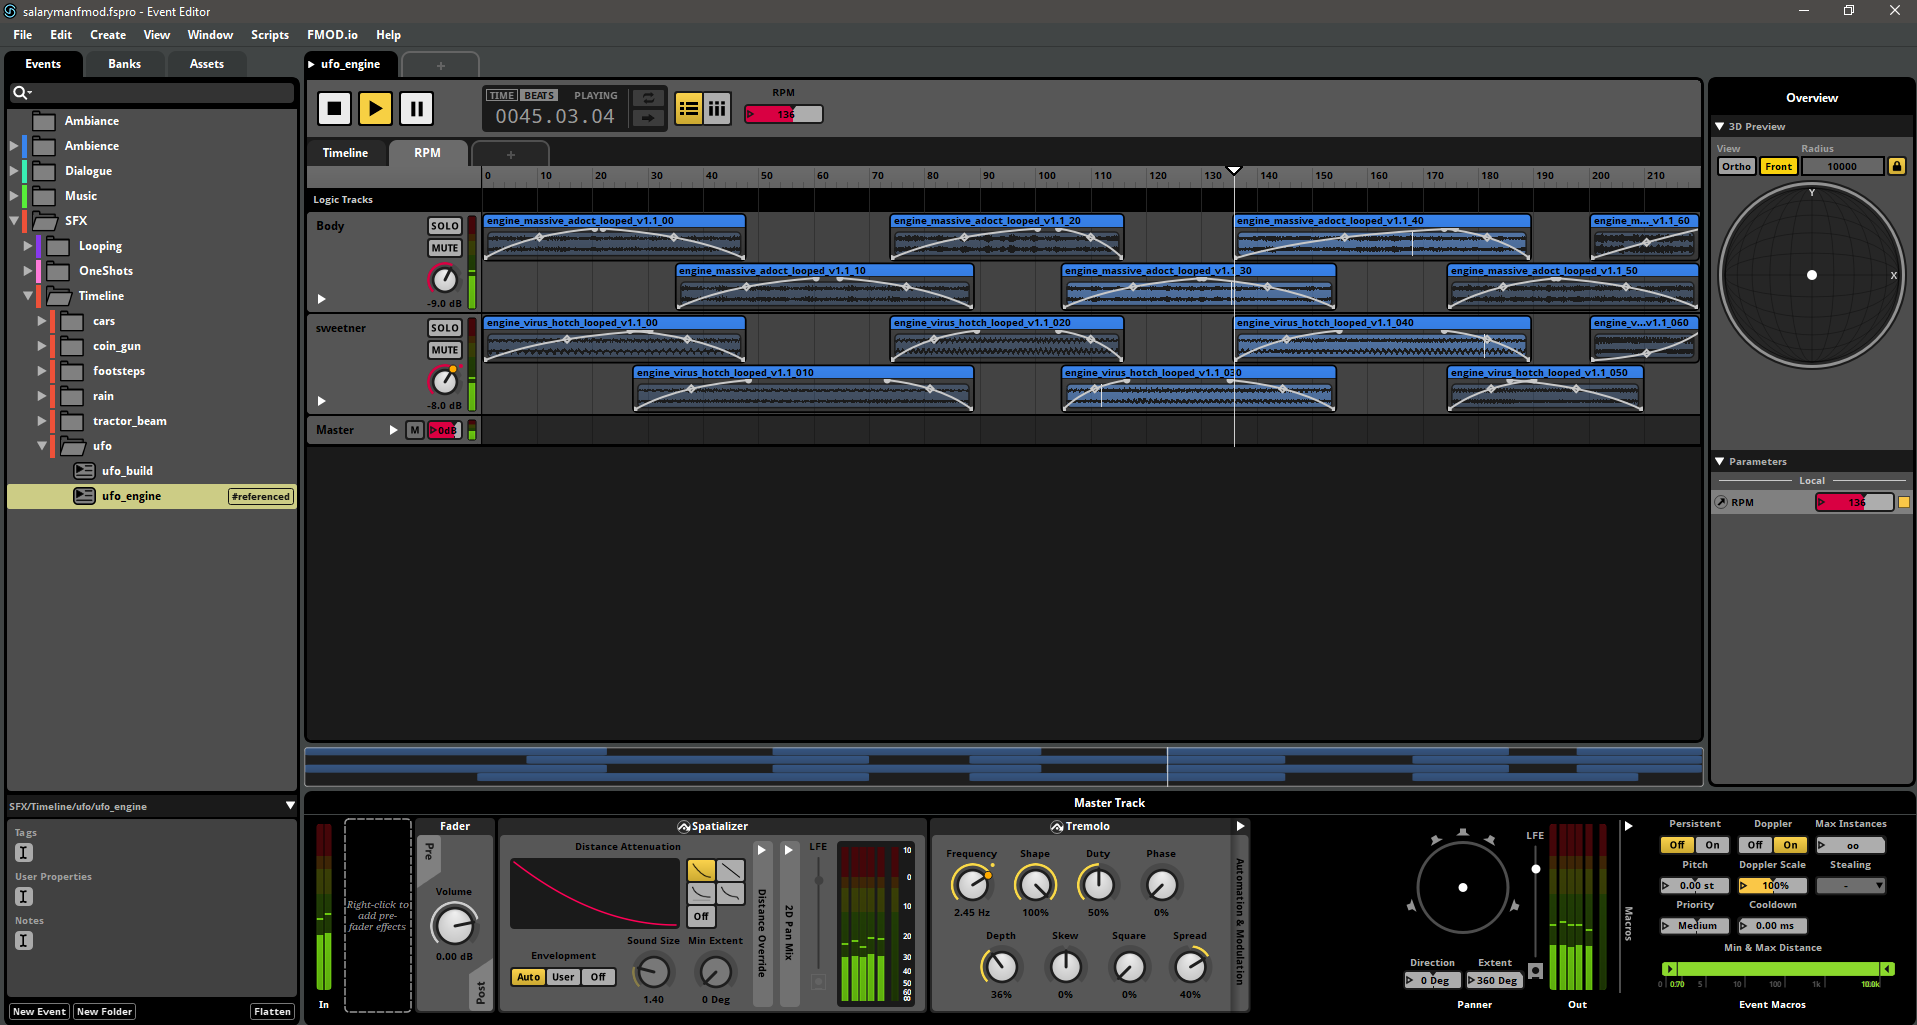Click the follow-cursor arrow icon in transport
Image resolution: width=1917 pixels, height=1025 pixels.
[x=648, y=118]
